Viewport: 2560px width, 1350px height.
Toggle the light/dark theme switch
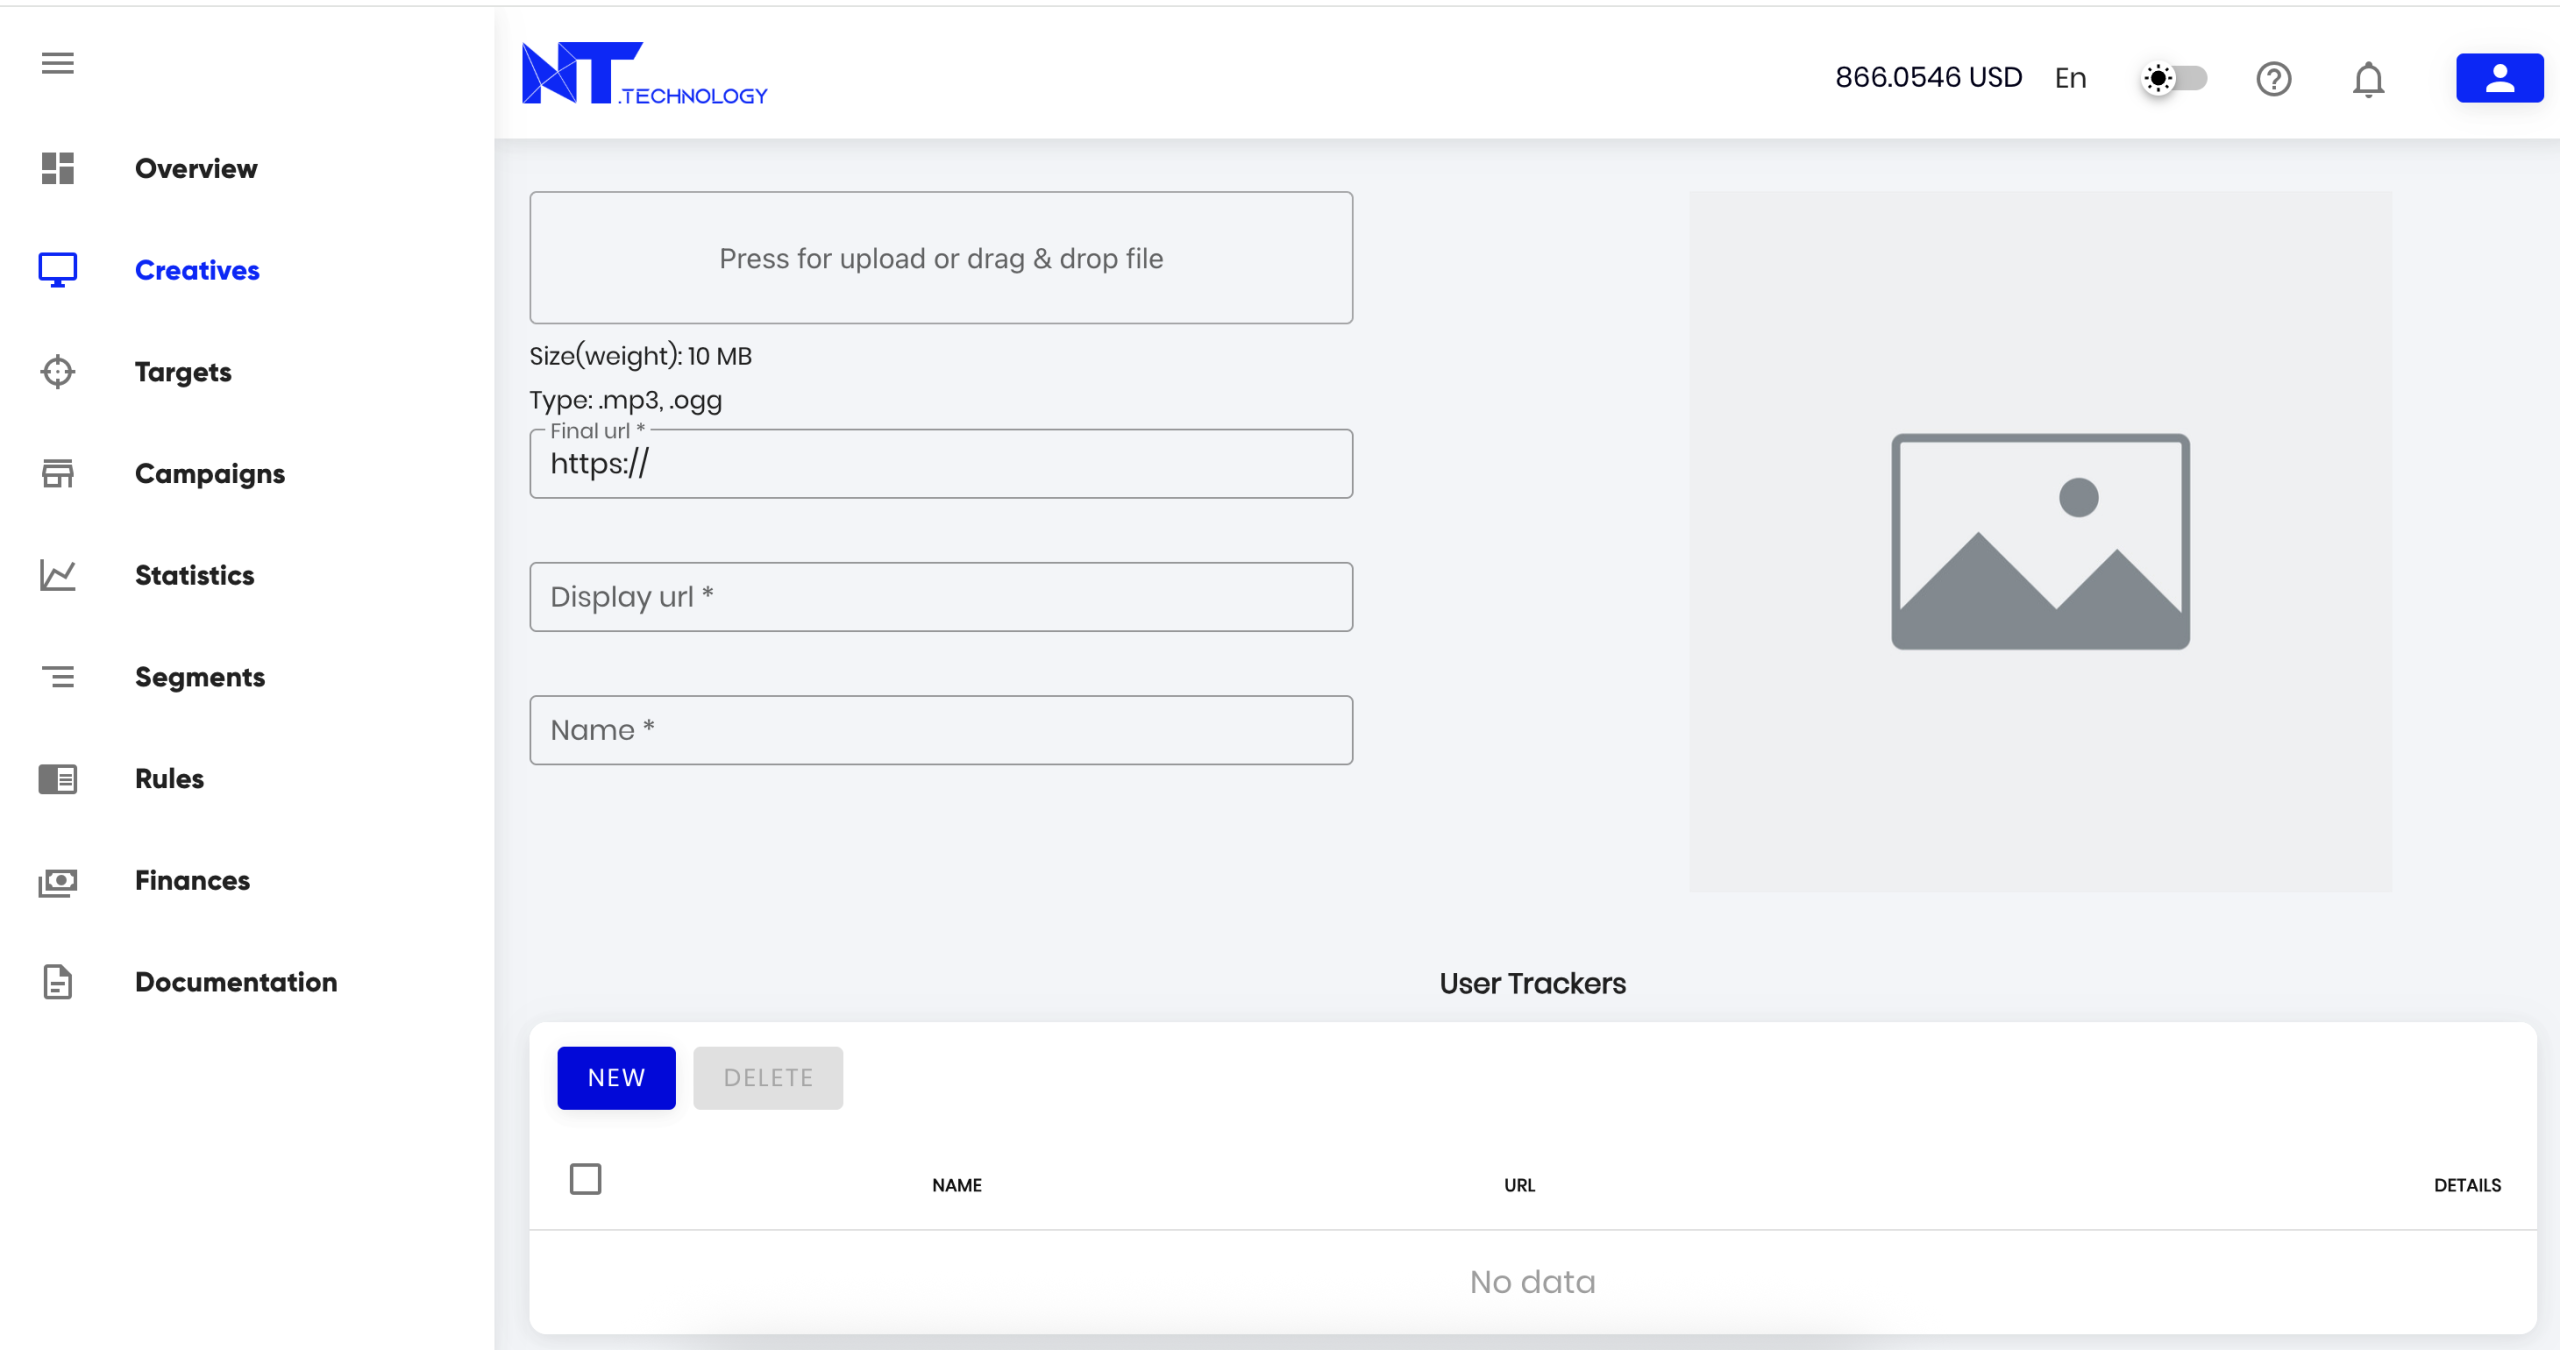pyautogui.click(x=2174, y=78)
